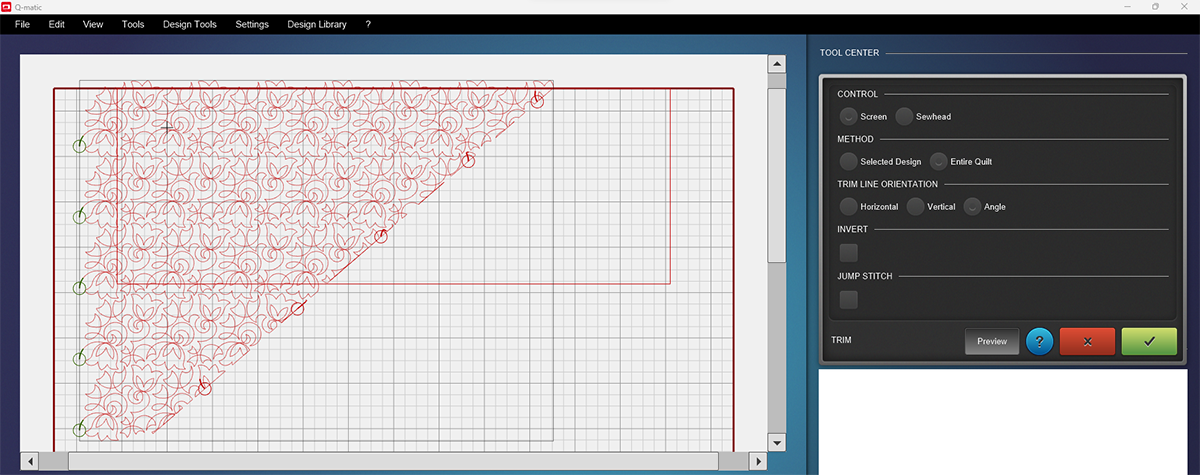Image resolution: width=1200 pixels, height=475 pixels.
Task: Open trim help with blue question icon
Action: (1040, 341)
